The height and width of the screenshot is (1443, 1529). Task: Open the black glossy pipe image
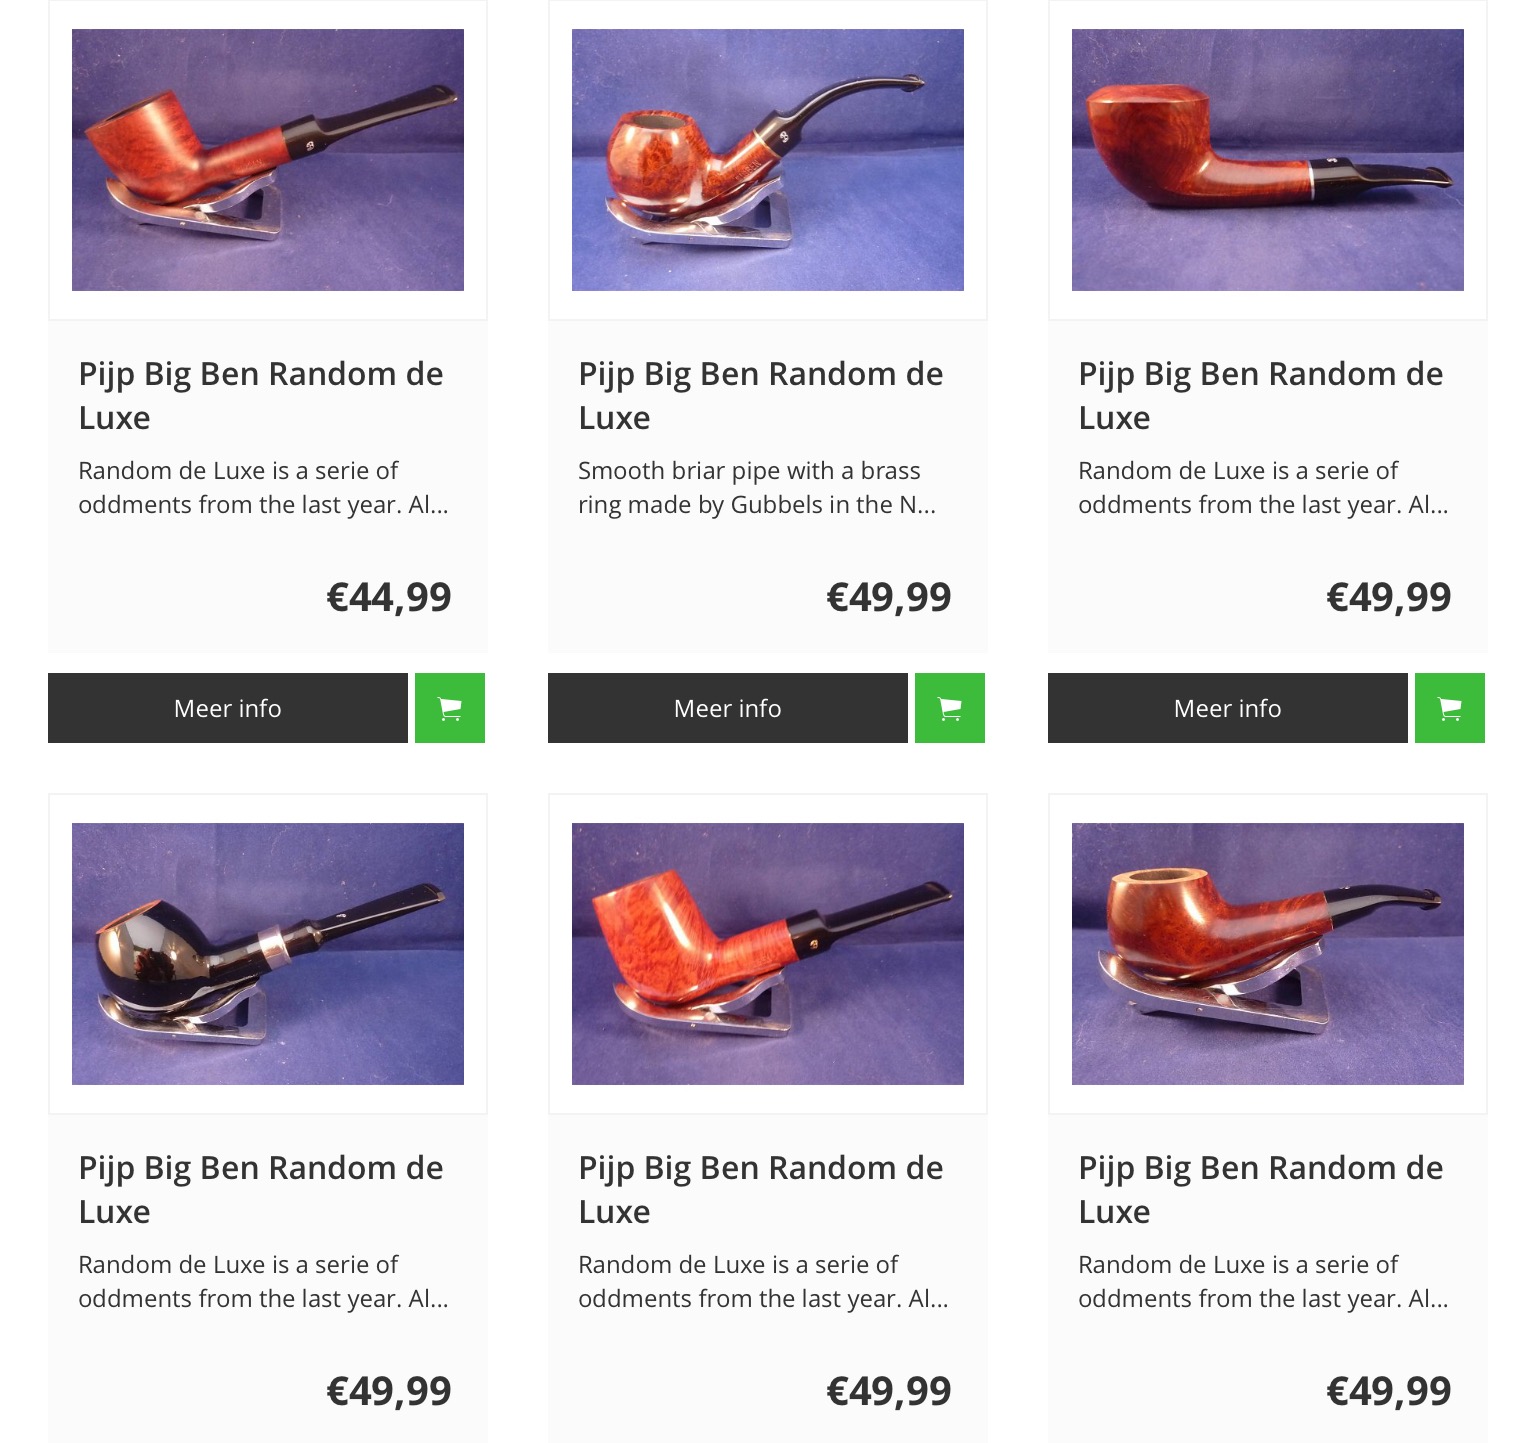pos(268,954)
